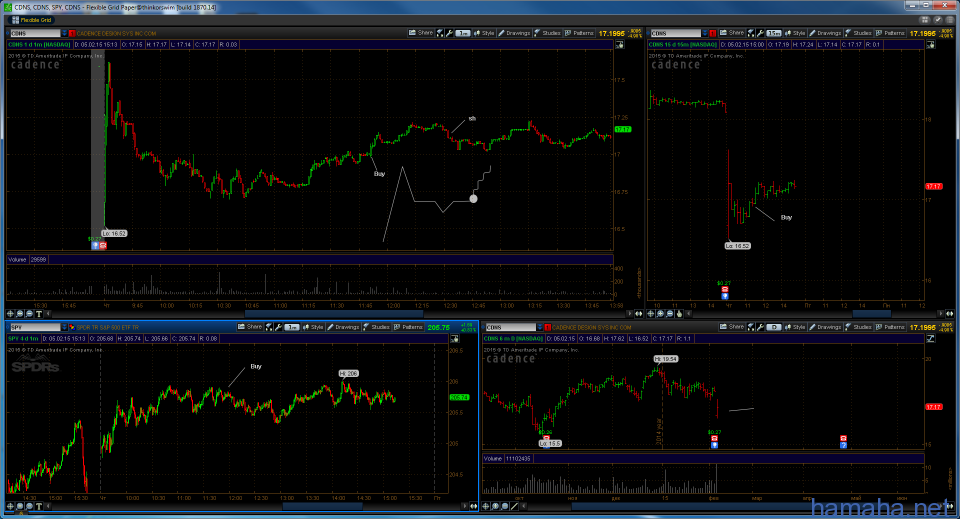Image resolution: width=960 pixels, height=519 pixels.
Task: Click Volume label in top-left chart
Action: [x=17, y=260]
